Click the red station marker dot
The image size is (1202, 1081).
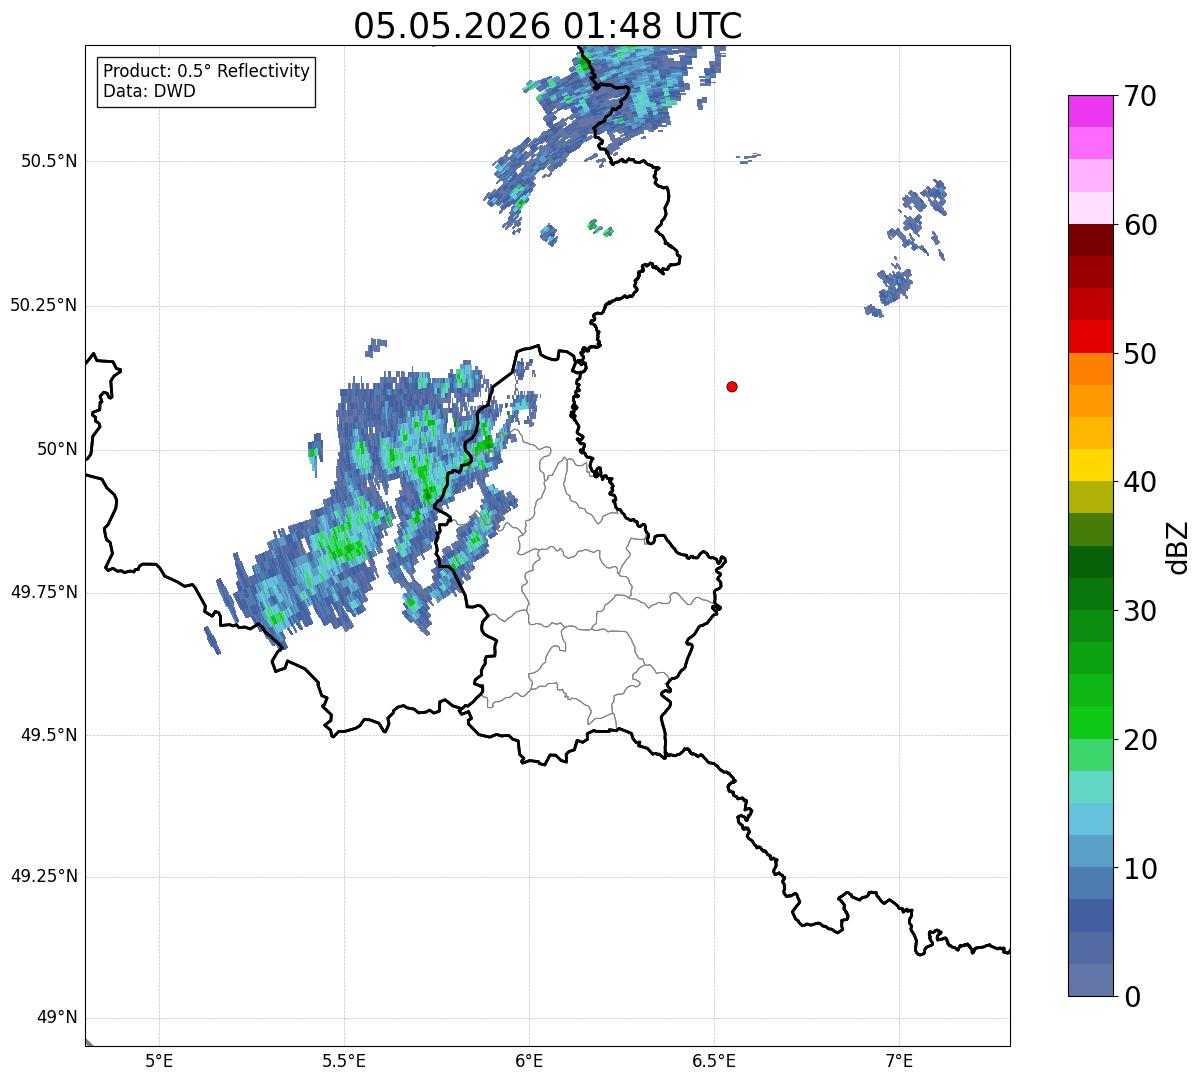coord(732,386)
